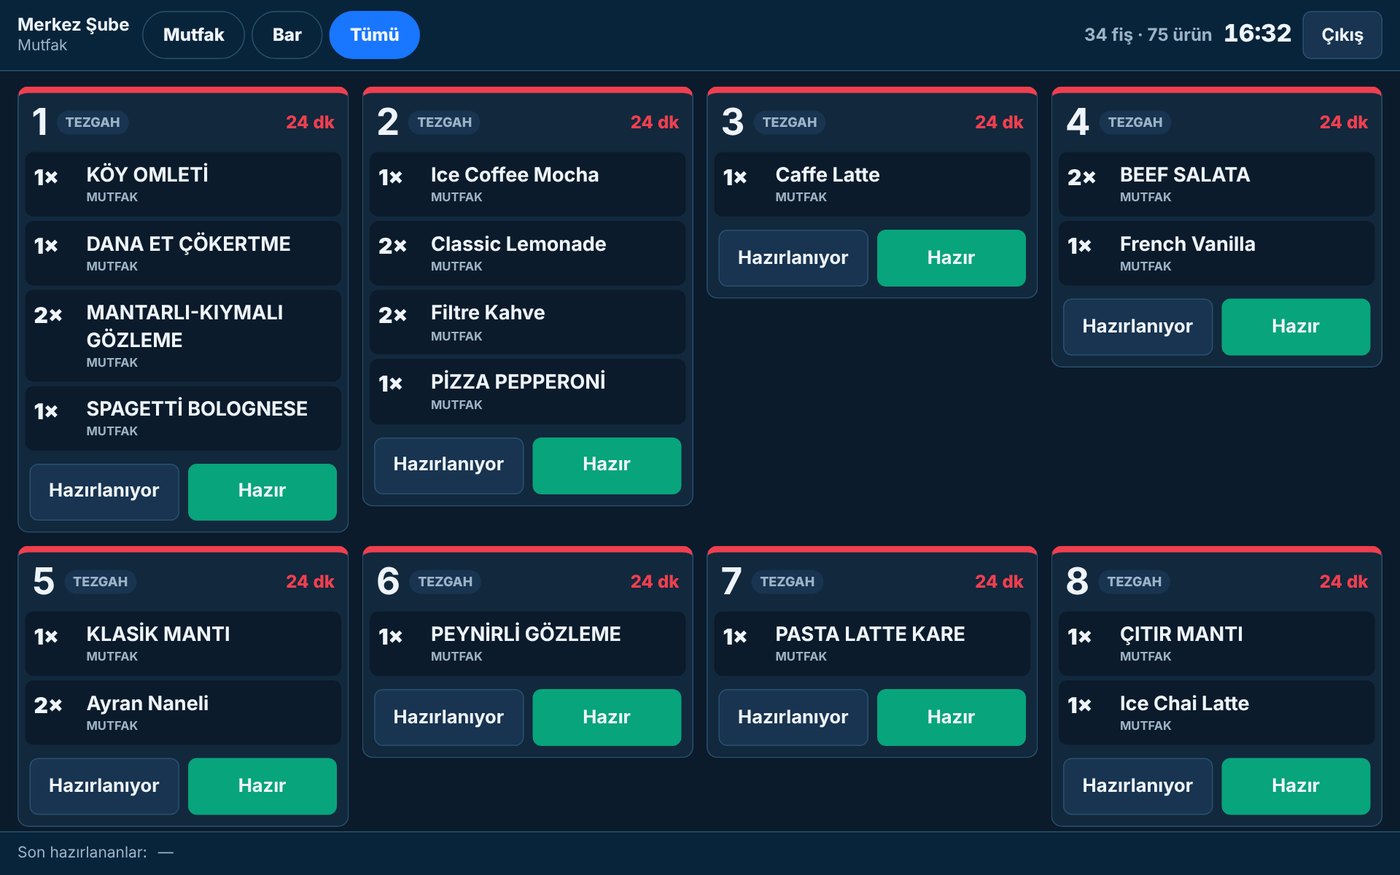Select the French Vanilla item
Screen dimensions: 1400x875
1217,253
